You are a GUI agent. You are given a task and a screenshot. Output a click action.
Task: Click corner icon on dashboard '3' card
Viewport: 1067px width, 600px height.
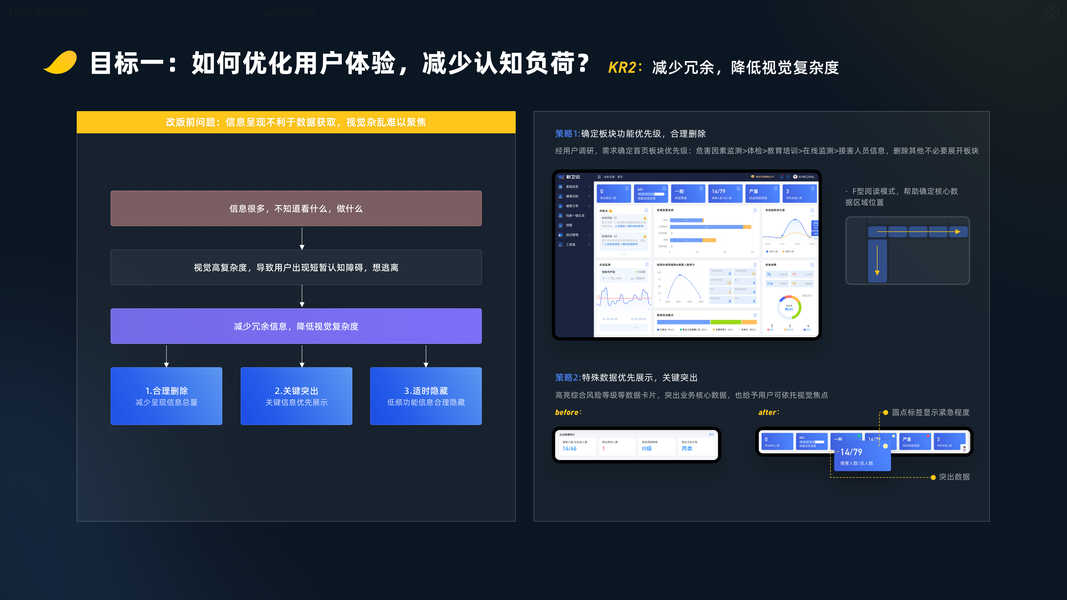[x=812, y=188]
